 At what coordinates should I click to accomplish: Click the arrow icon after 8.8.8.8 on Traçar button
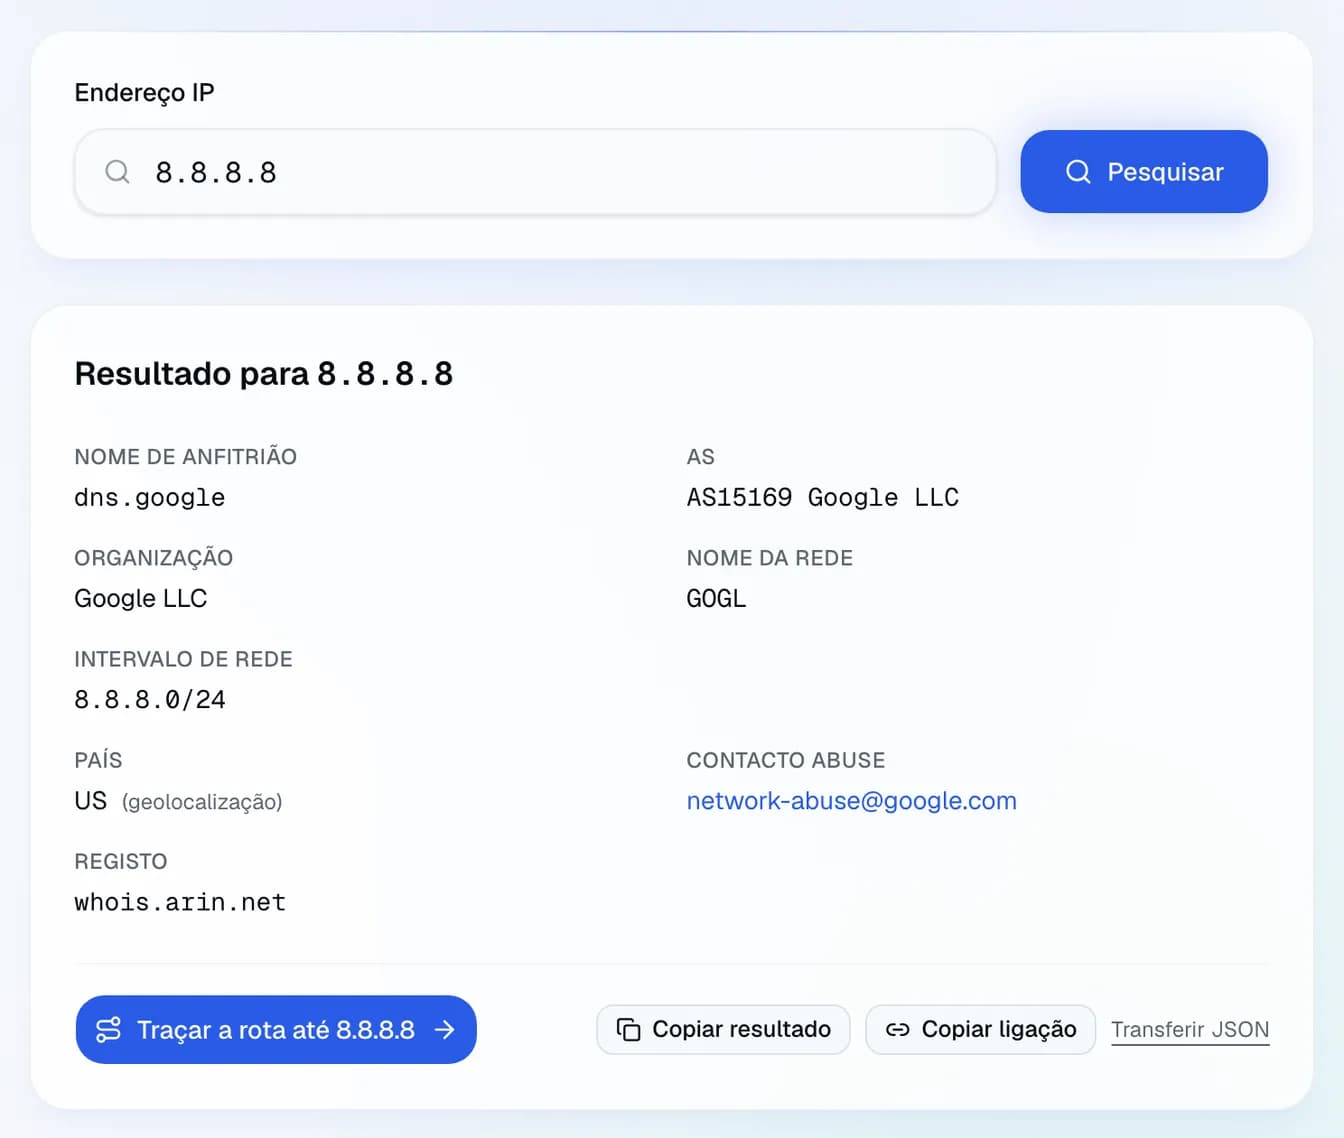(x=445, y=1030)
